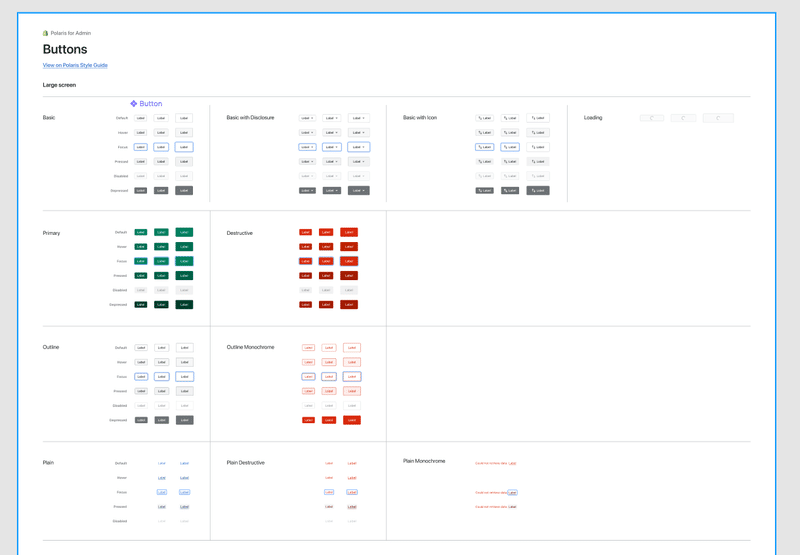Viewport: 800px width, 555px height.
Task: Open the small focused Basic with Disclosure dropdown
Action: click(307, 147)
